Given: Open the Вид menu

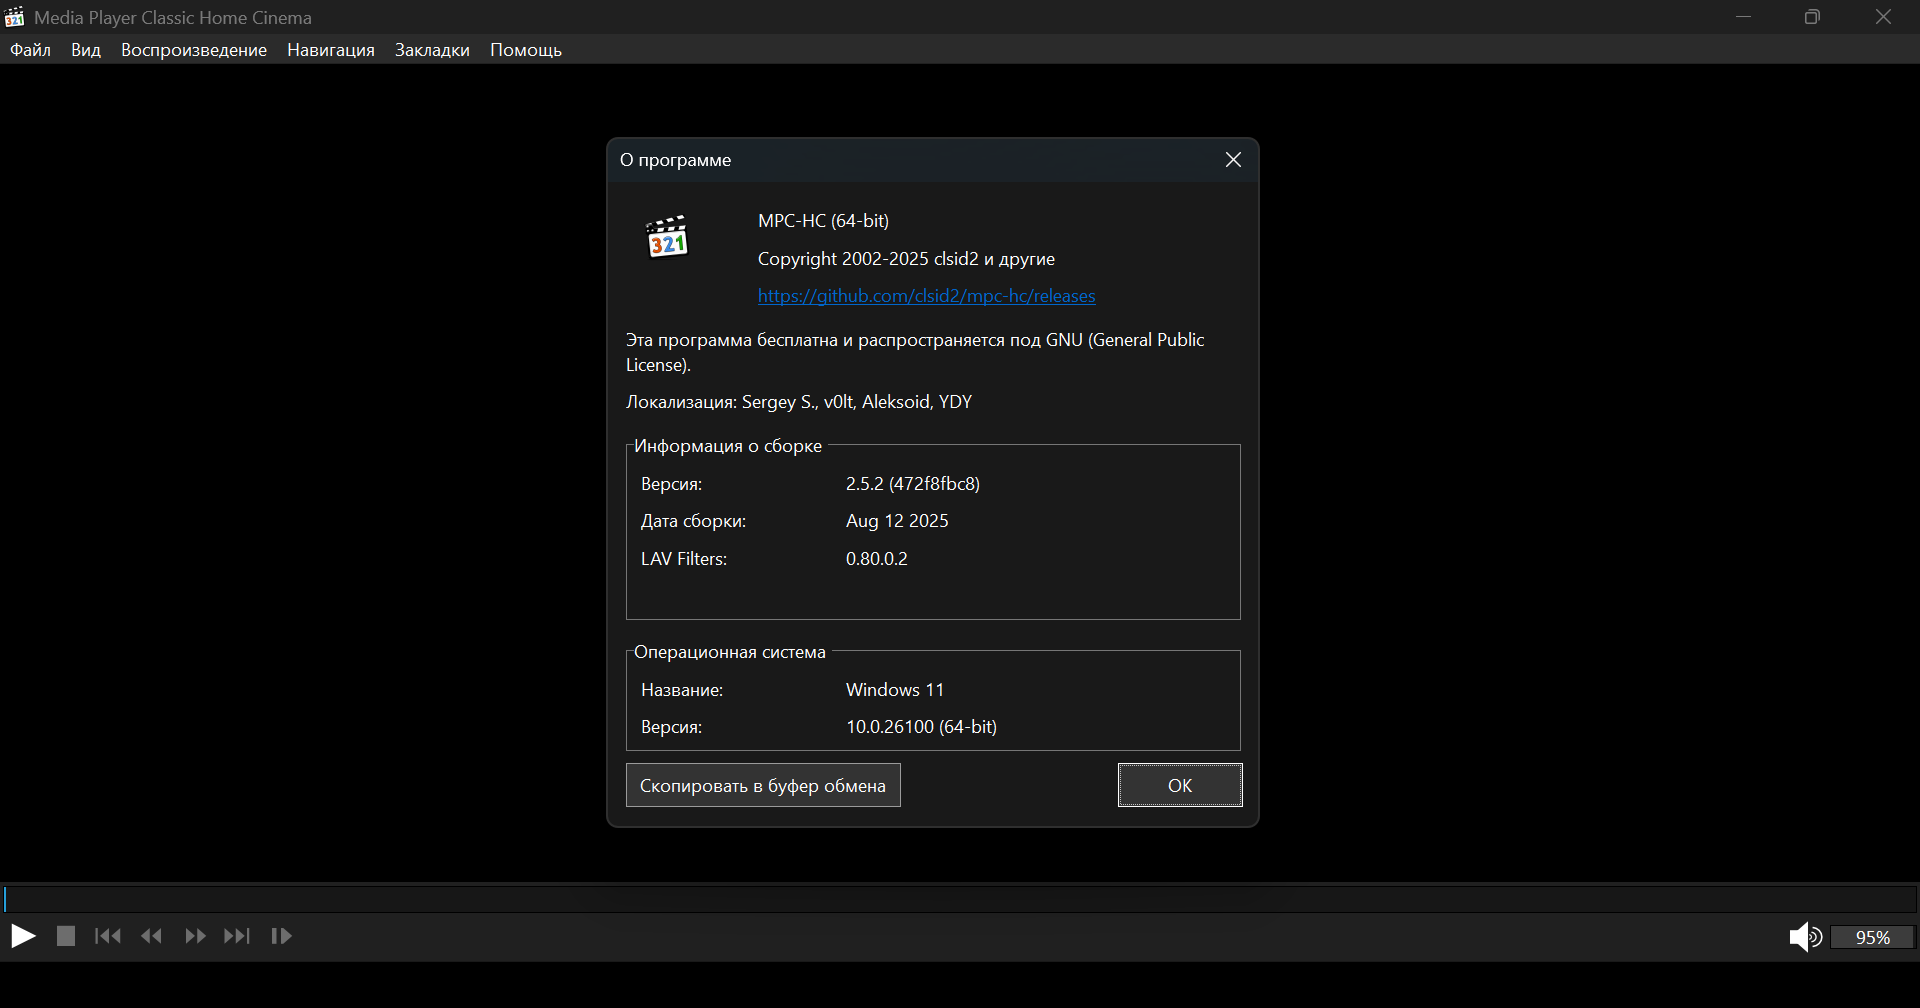Looking at the screenshot, I should (86, 50).
